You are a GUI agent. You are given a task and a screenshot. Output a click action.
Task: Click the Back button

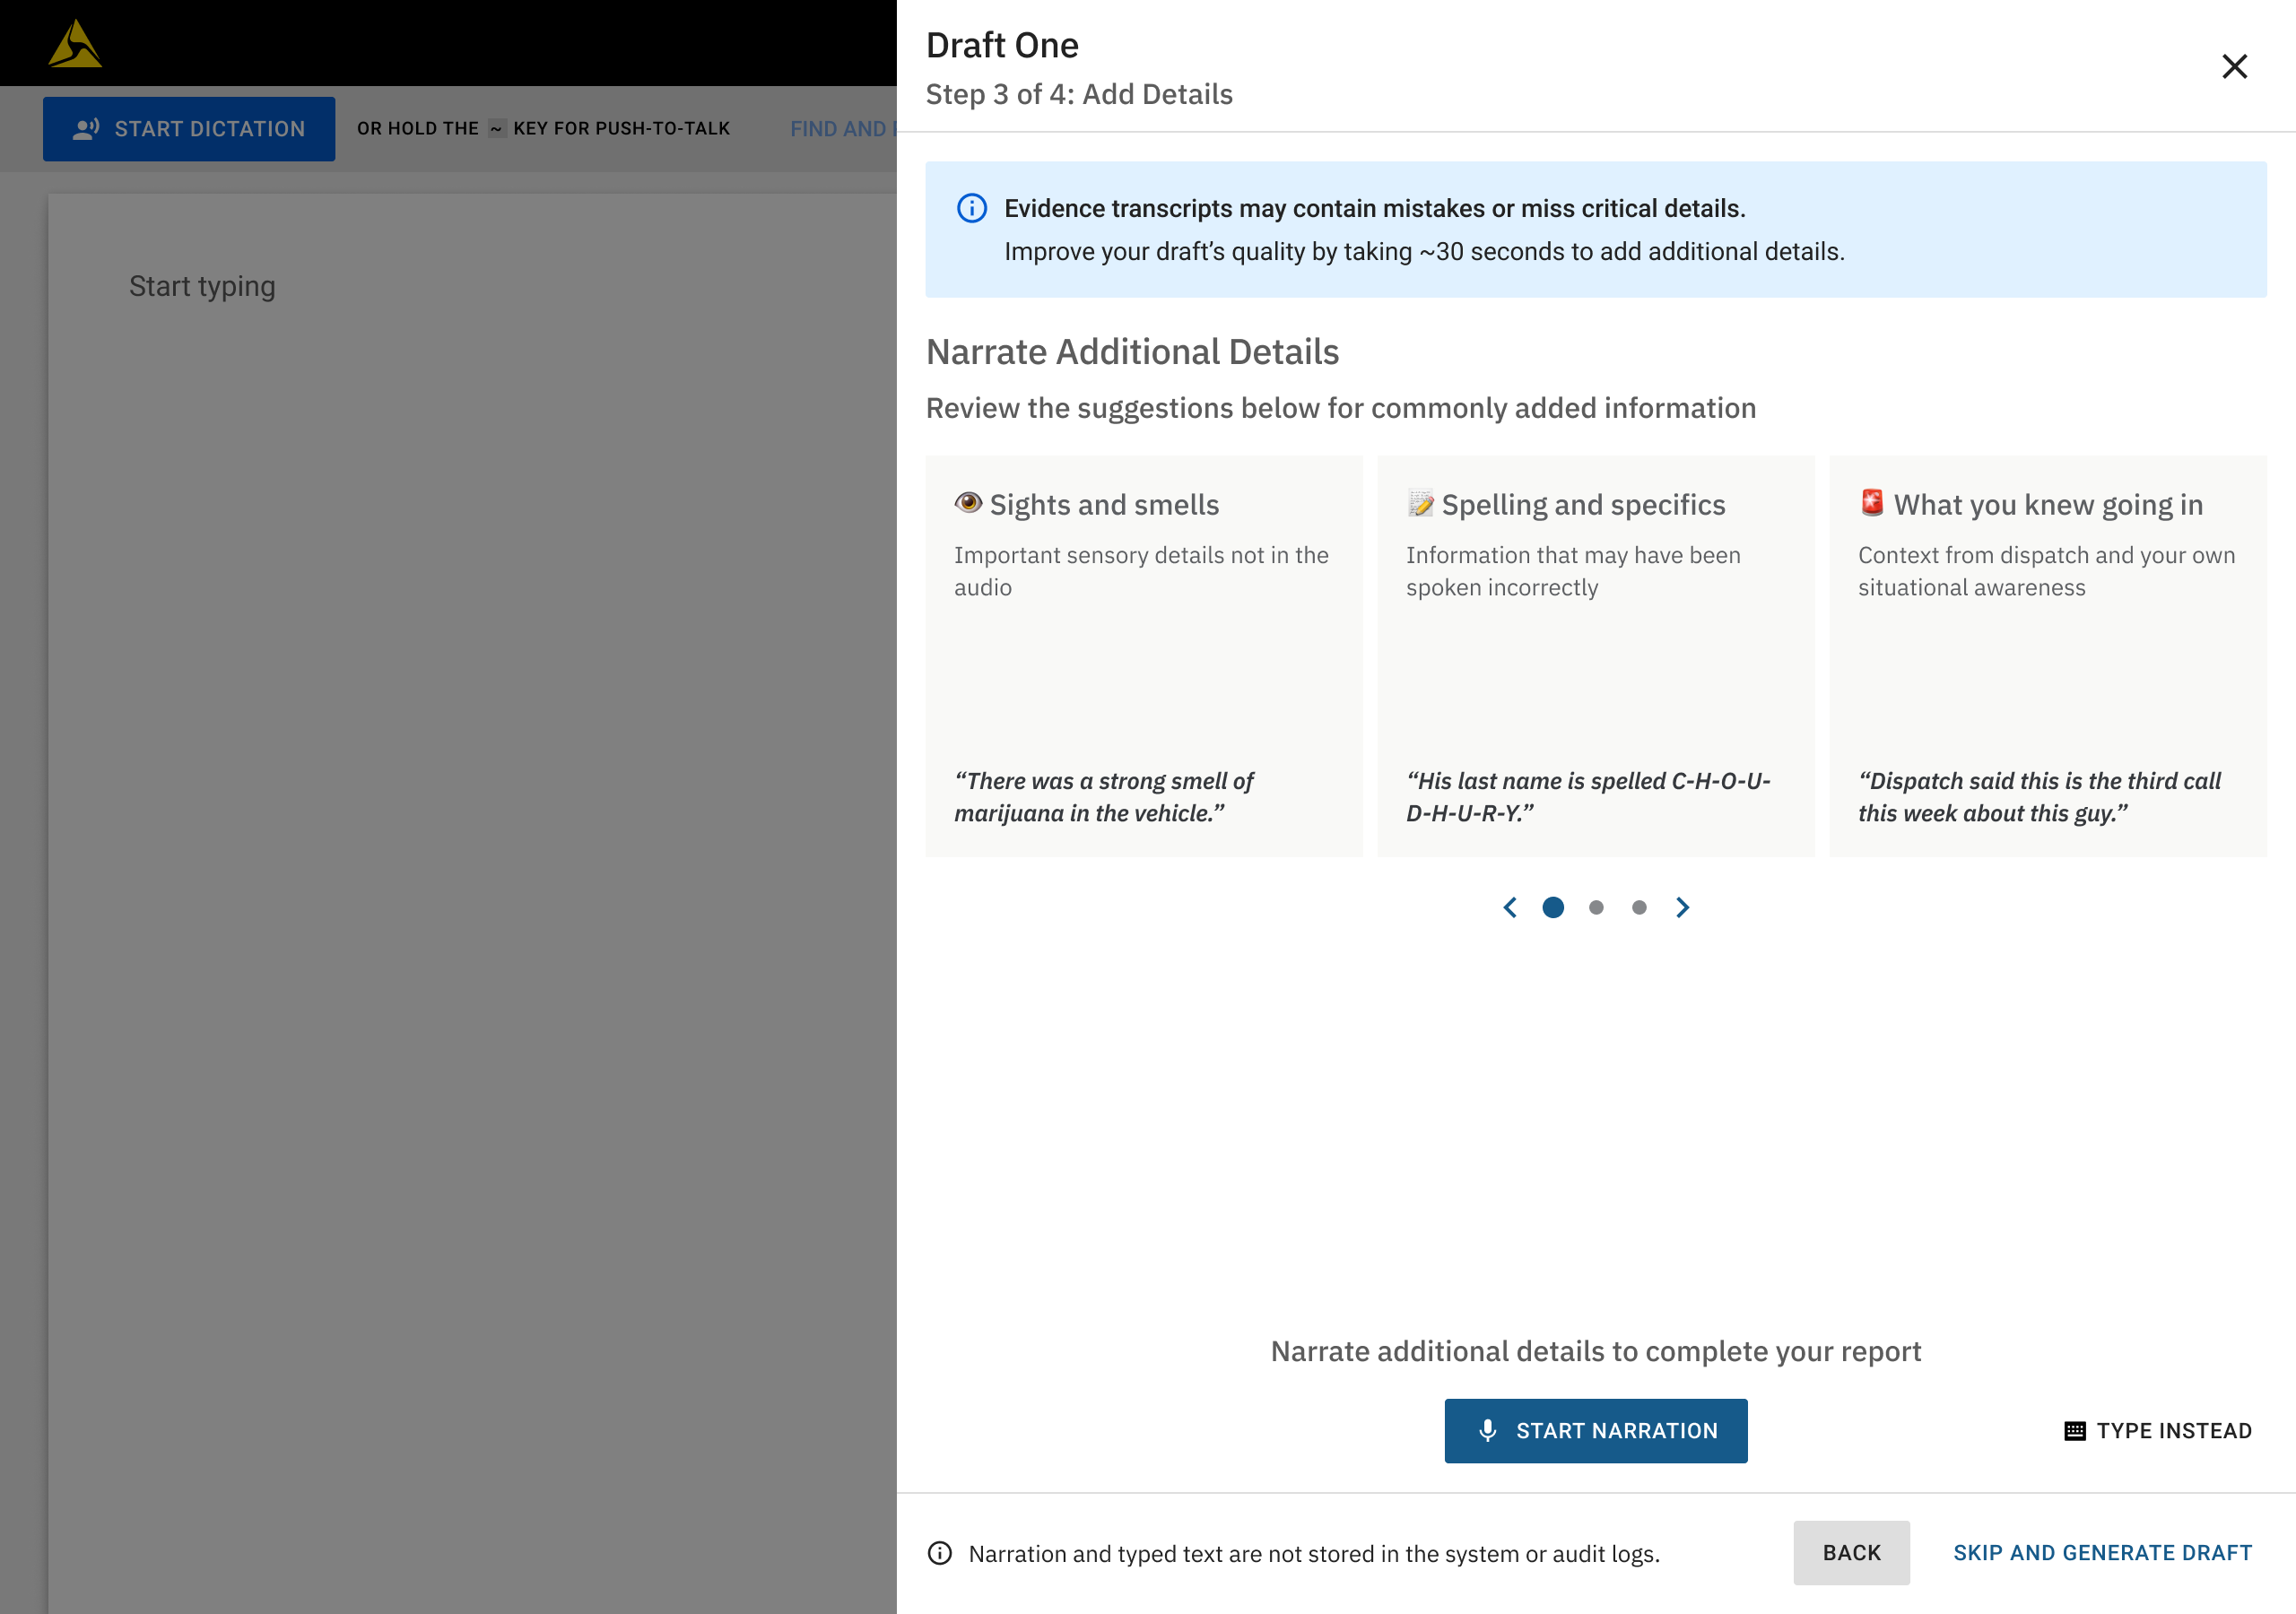tap(1851, 1553)
